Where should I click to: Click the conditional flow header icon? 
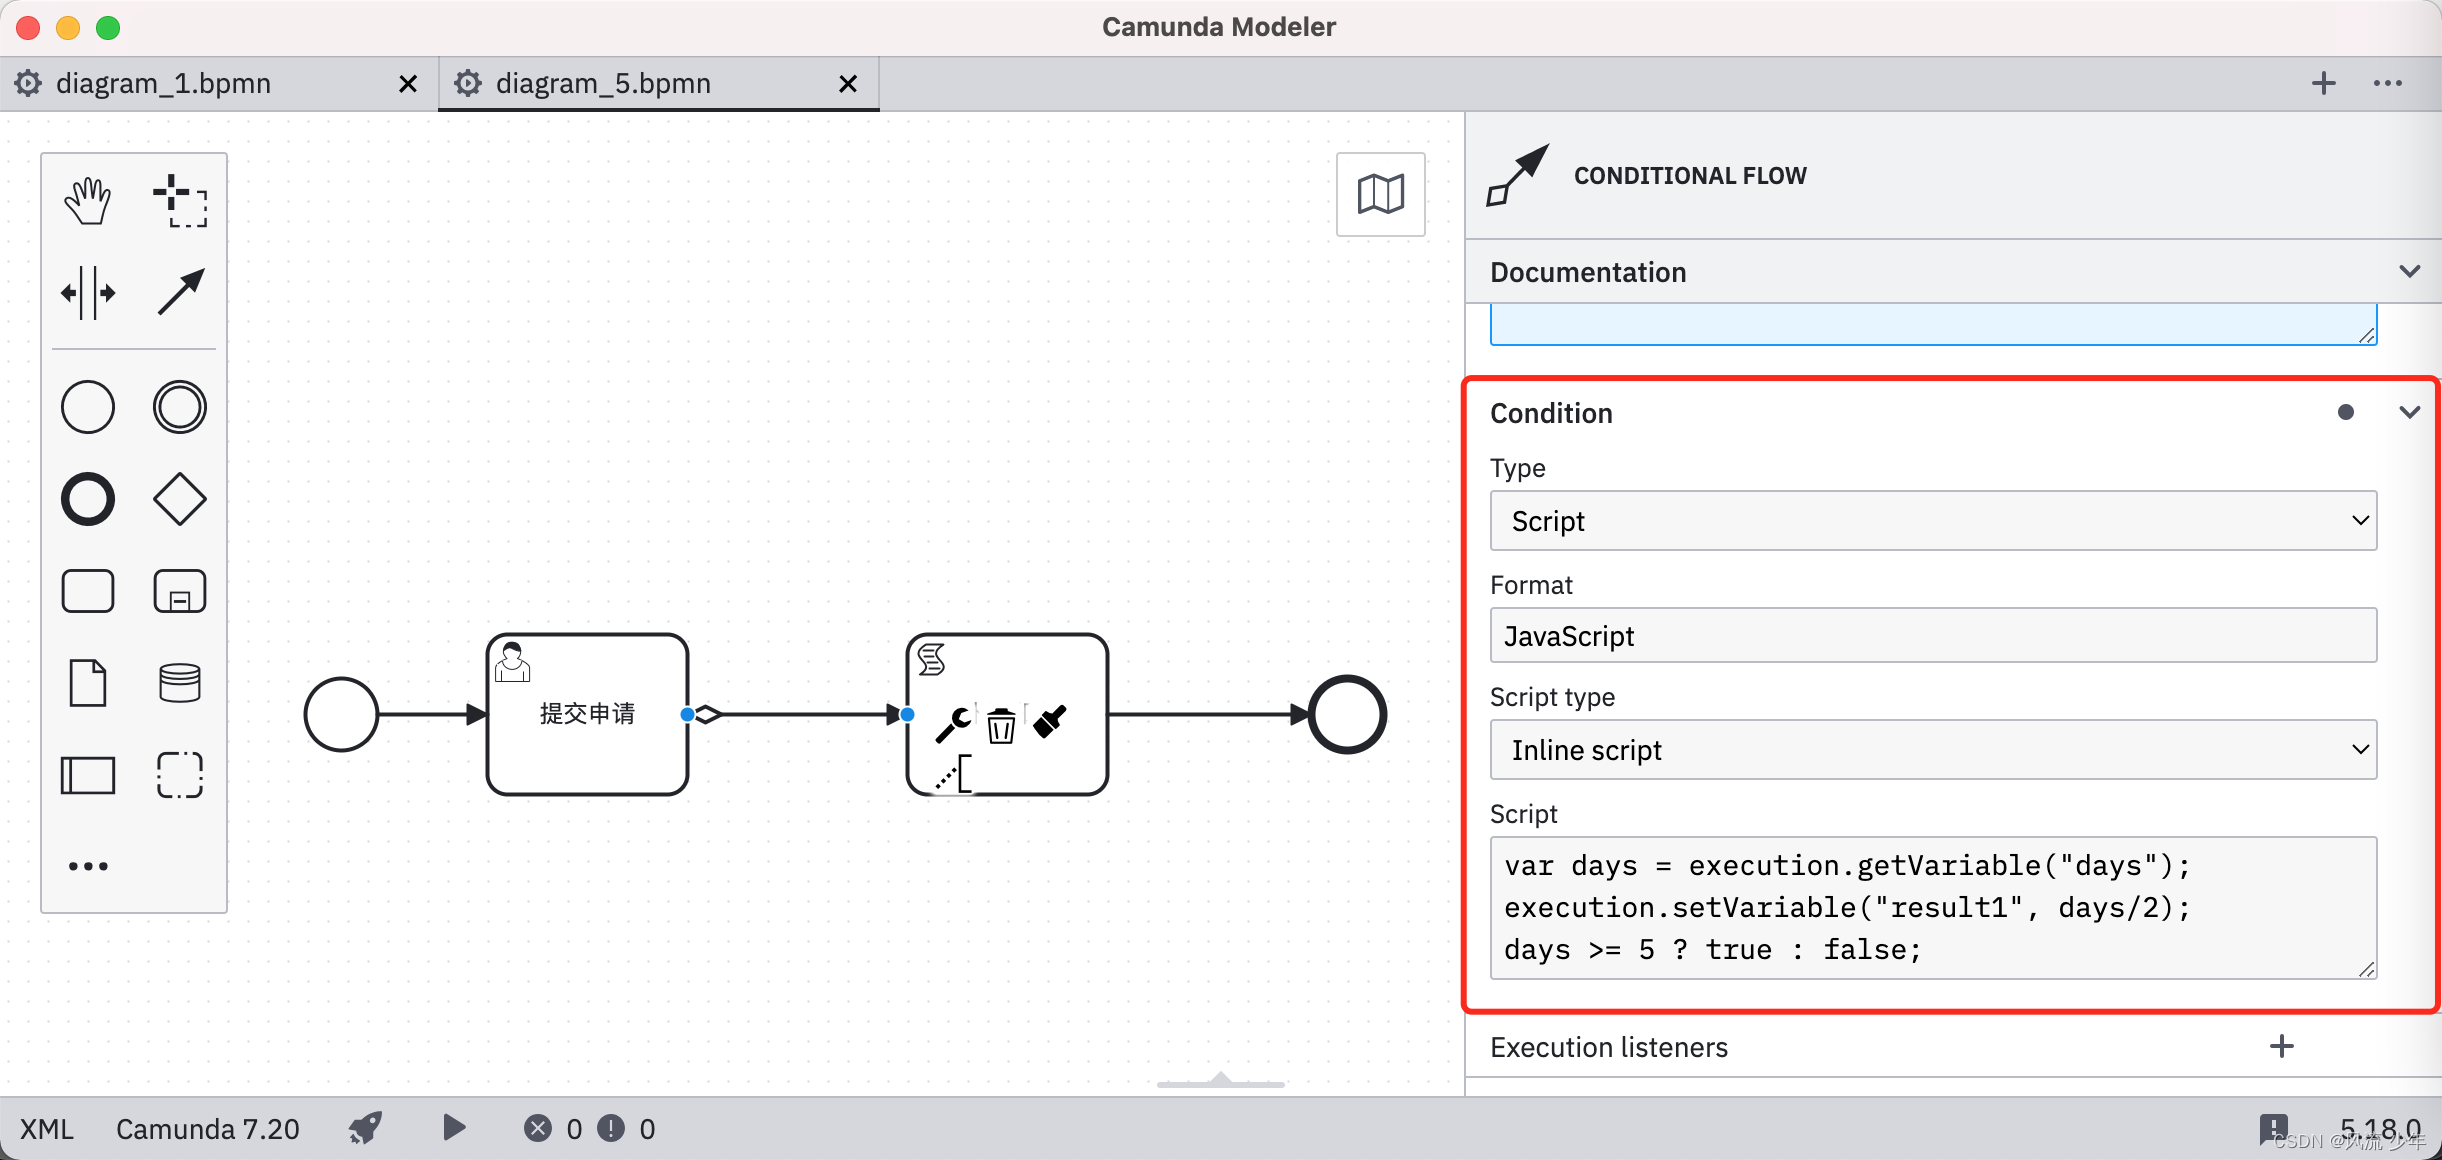pos(1518,175)
